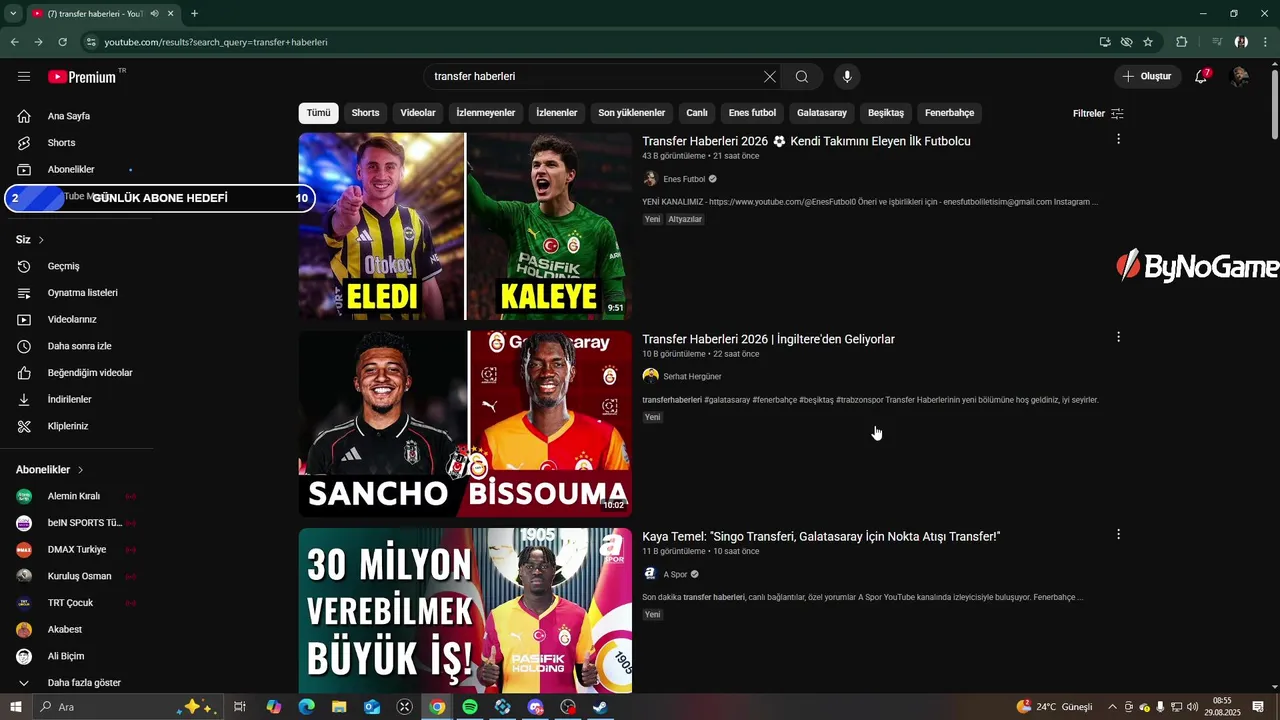Select the Son yüklenenler chip
1280x720 pixels.
click(632, 113)
